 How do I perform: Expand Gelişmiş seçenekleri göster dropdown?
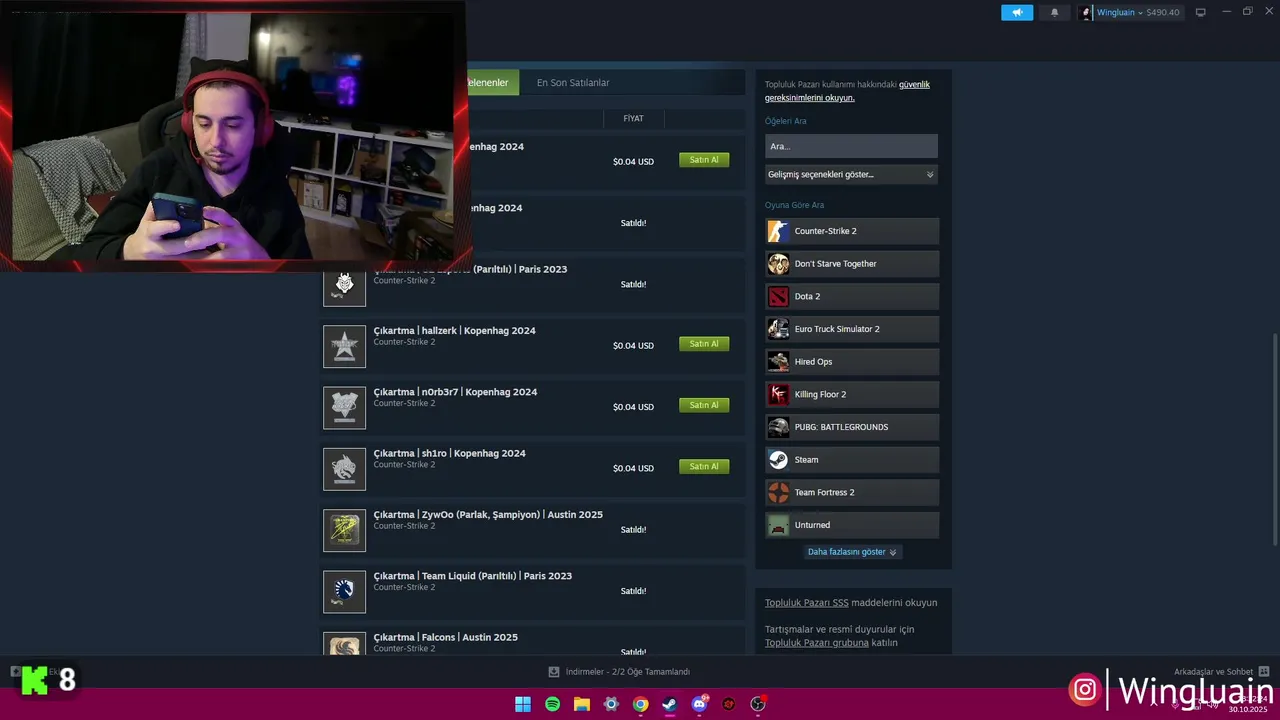tap(852, 174)
